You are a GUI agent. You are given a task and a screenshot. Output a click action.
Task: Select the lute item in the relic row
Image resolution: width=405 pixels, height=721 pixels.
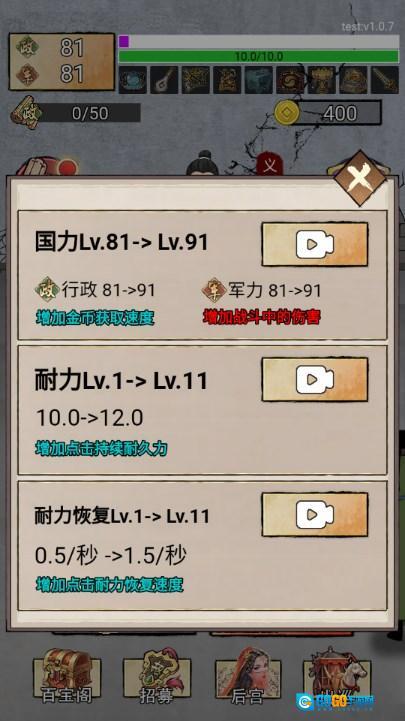pos(164,80)
